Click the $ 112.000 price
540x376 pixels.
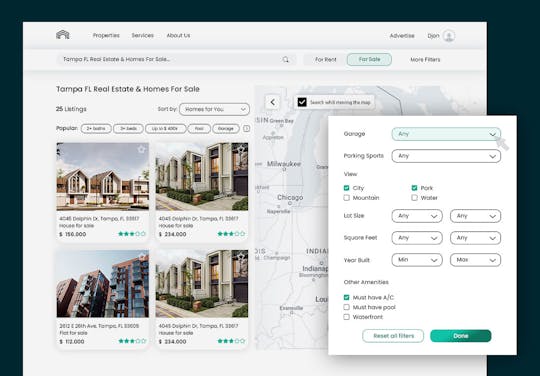[72, 342]
